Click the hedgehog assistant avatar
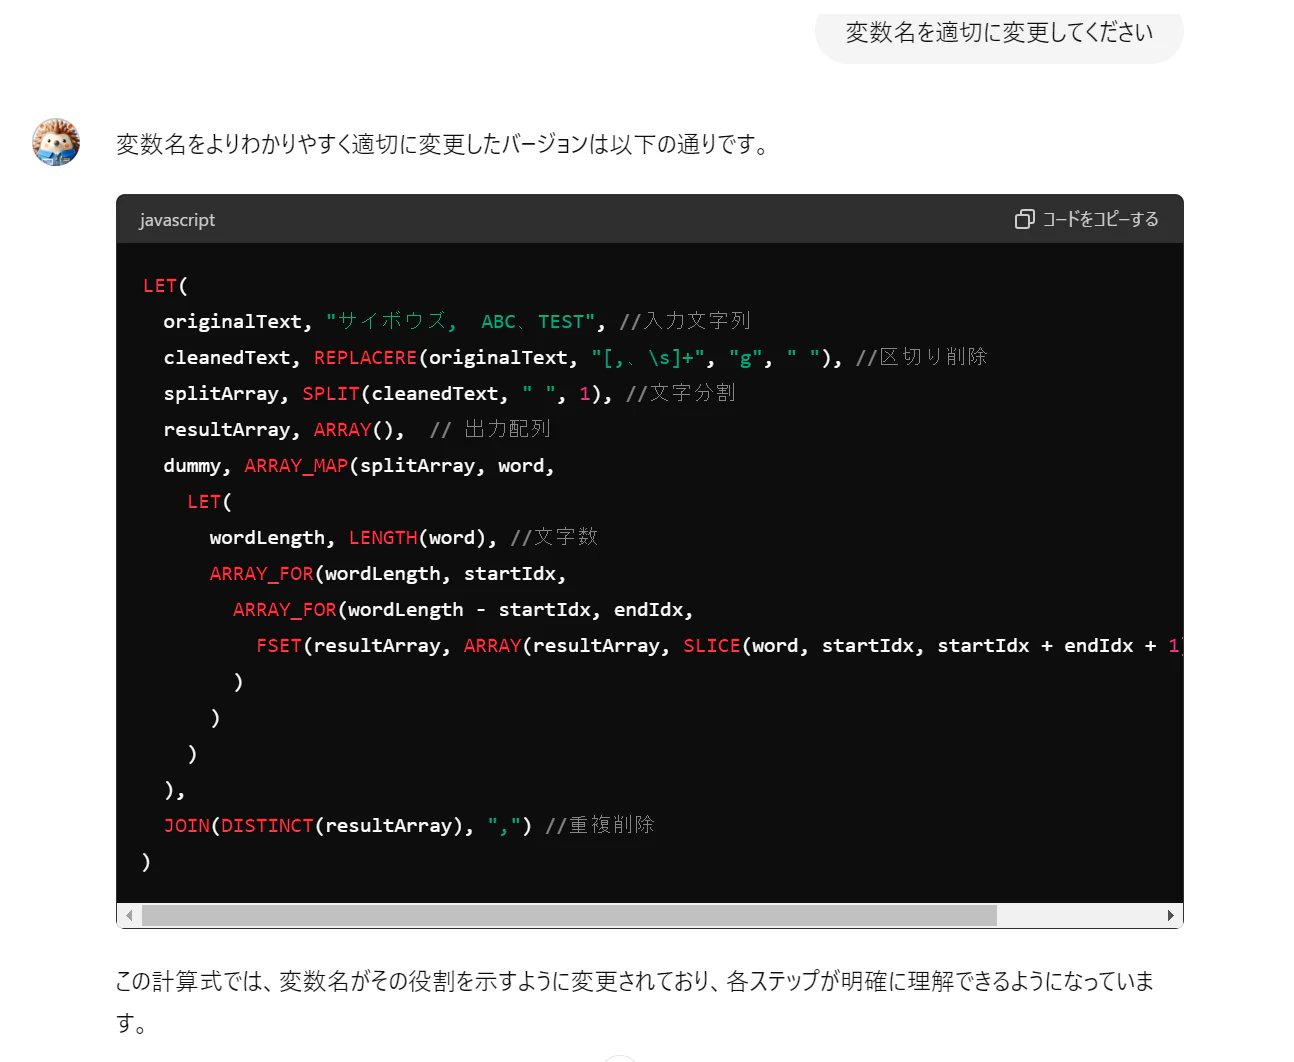The height and width of the screenshot is (1062, 1294). pos(56,141)
